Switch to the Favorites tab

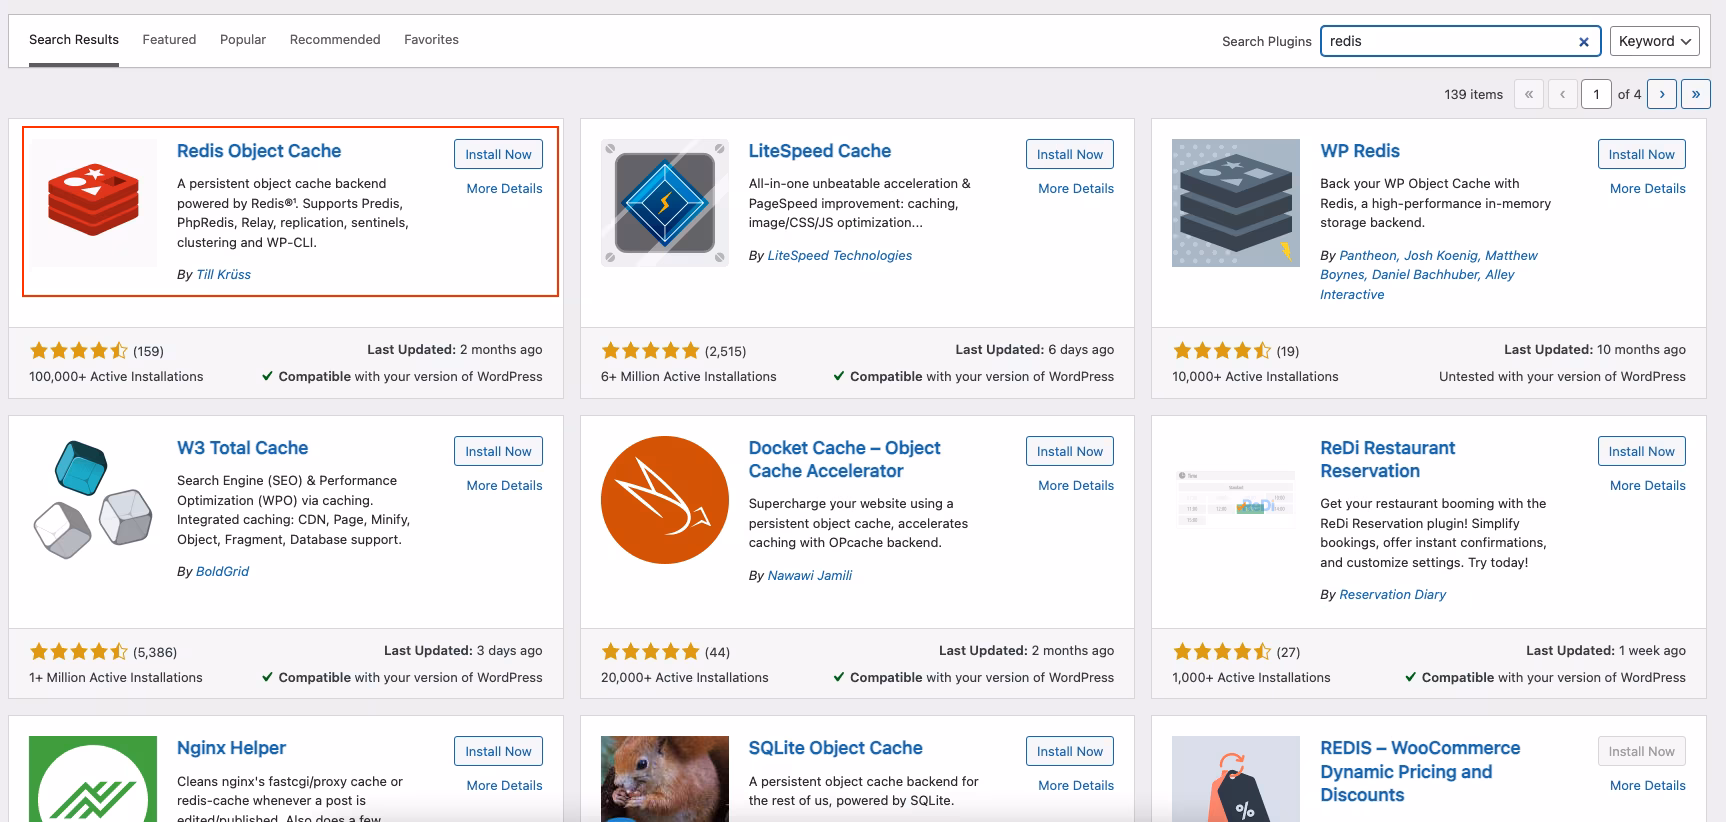431,40
